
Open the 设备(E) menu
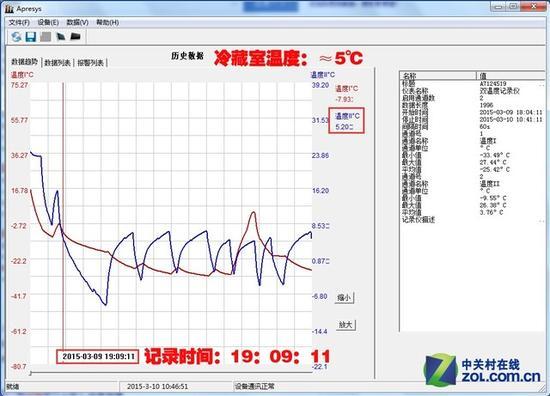[x=48, y=22]
